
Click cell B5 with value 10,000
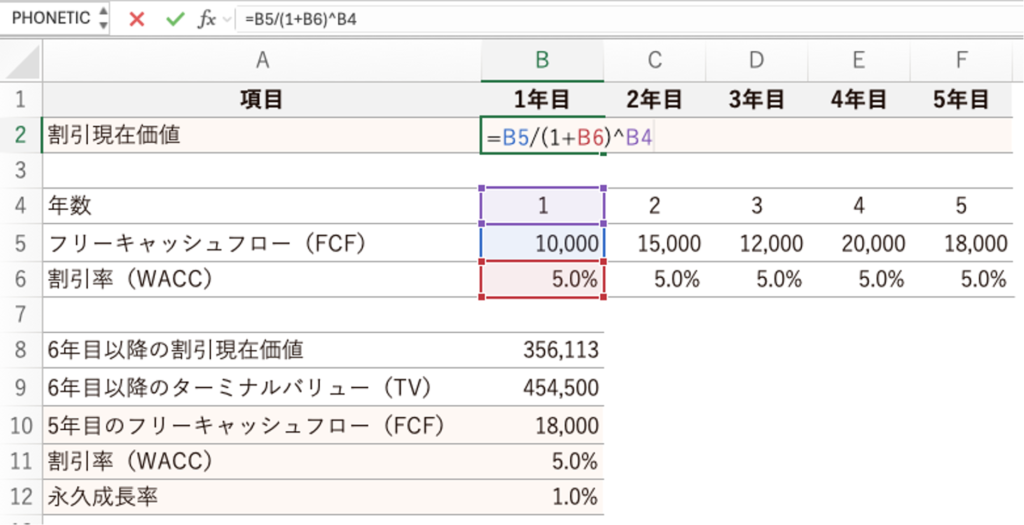point(542,243)
